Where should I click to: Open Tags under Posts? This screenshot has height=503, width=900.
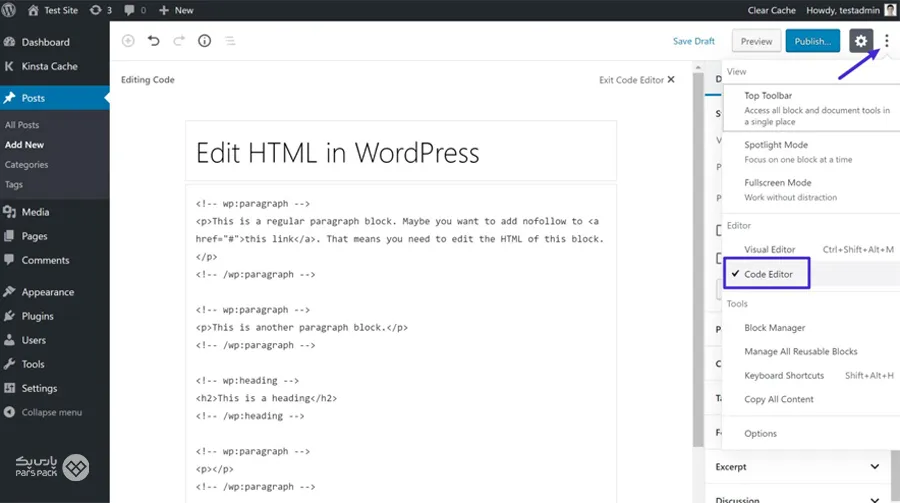14,184
